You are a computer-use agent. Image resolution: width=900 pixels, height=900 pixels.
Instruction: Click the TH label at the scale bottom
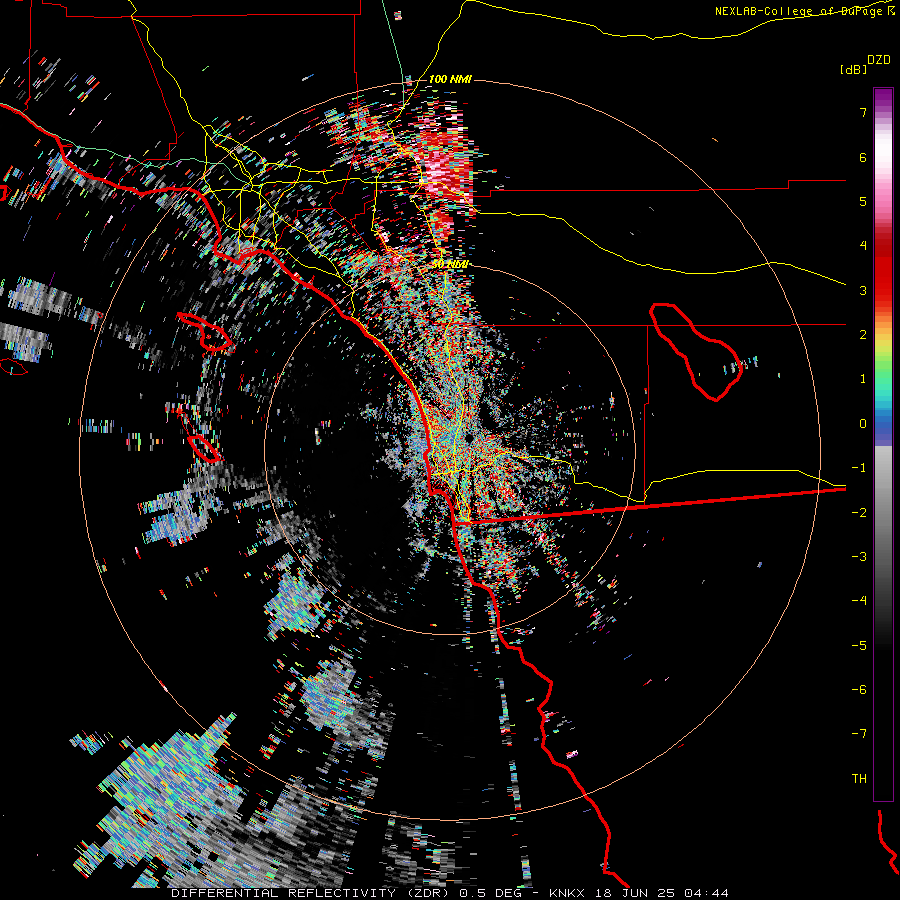859,779
